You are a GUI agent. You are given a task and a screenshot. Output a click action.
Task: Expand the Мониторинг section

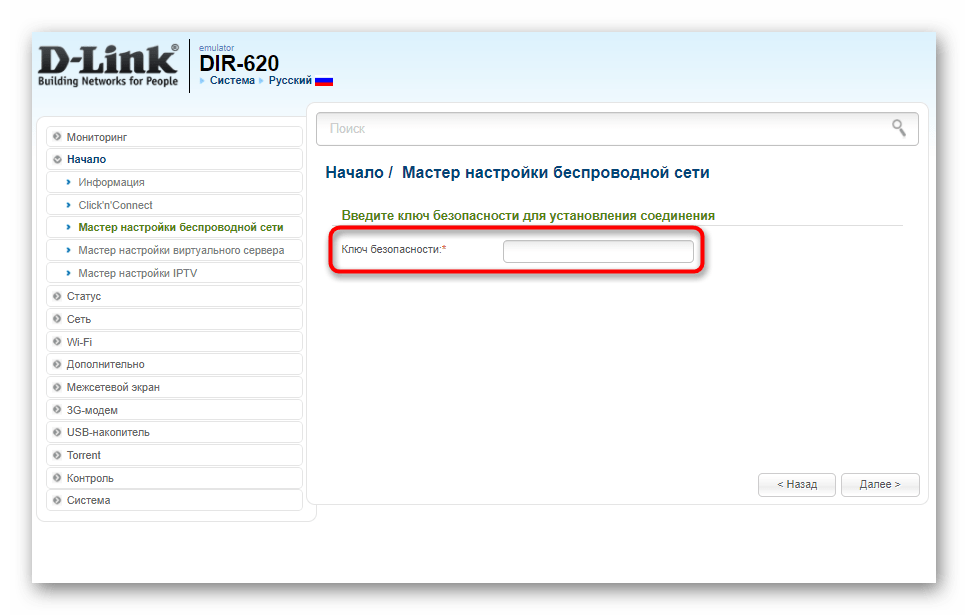(174, 136)
